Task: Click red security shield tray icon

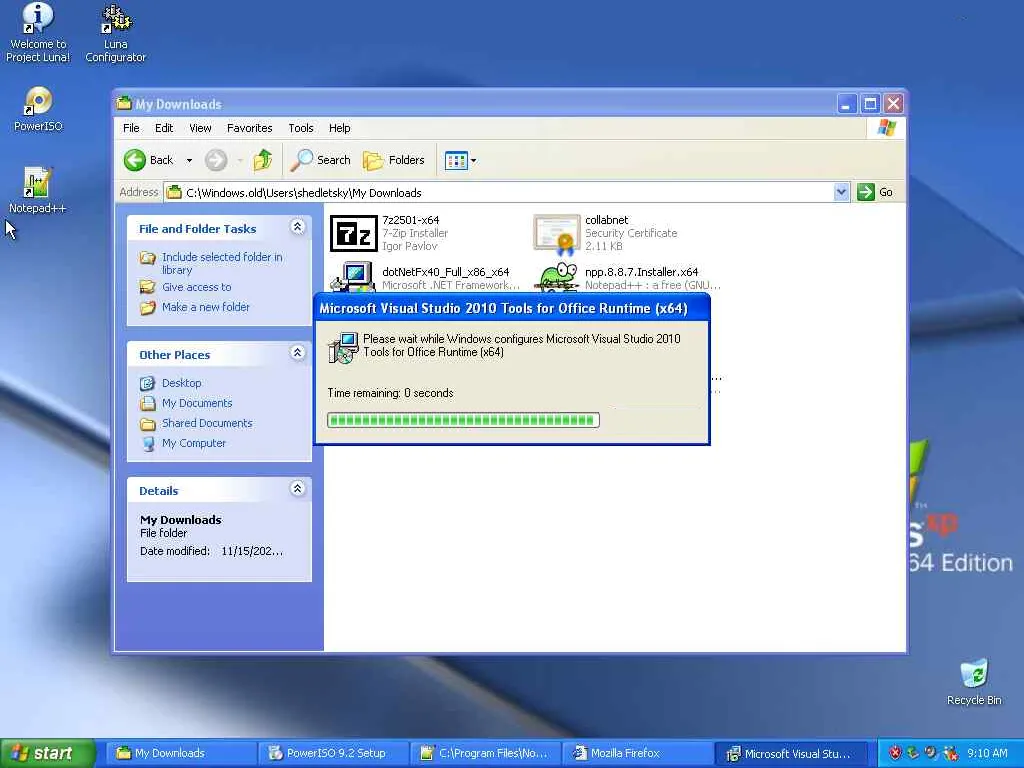Action: click(x=895, y=753)
